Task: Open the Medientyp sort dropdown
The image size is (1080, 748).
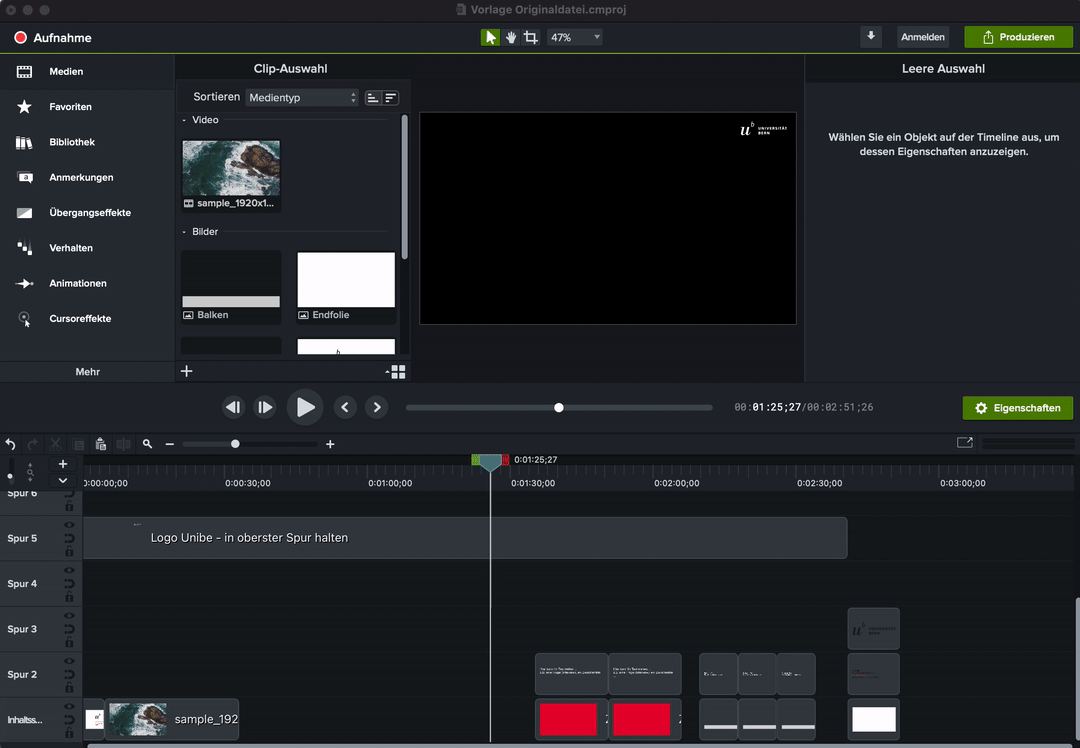Action: (x=302, y=97)
